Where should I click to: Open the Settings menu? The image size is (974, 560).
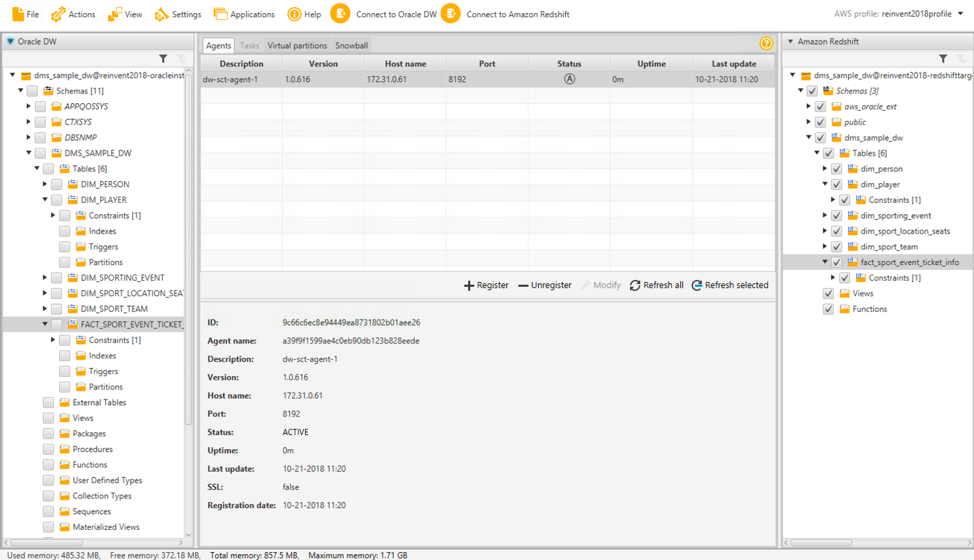tap(178, 14)
